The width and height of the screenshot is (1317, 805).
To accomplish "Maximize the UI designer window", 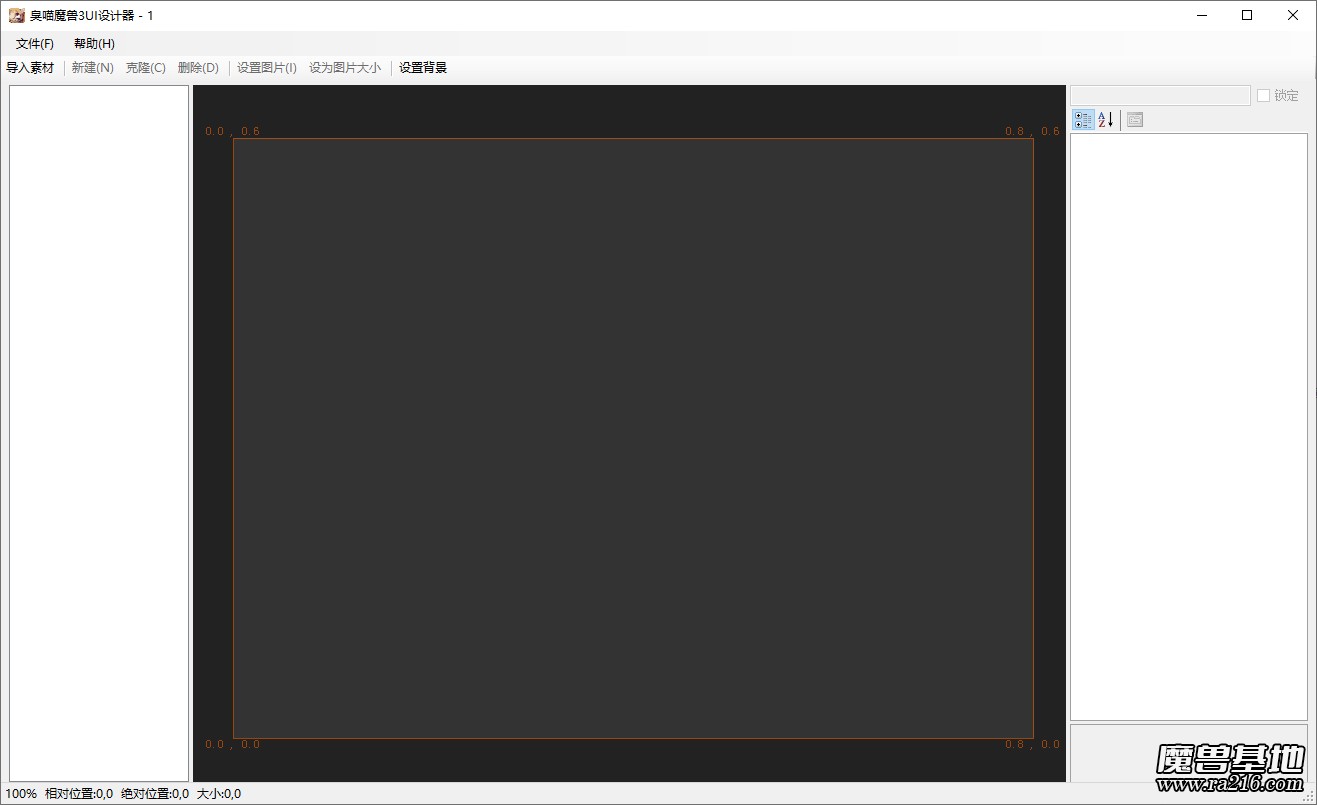I will point(1247,15).
